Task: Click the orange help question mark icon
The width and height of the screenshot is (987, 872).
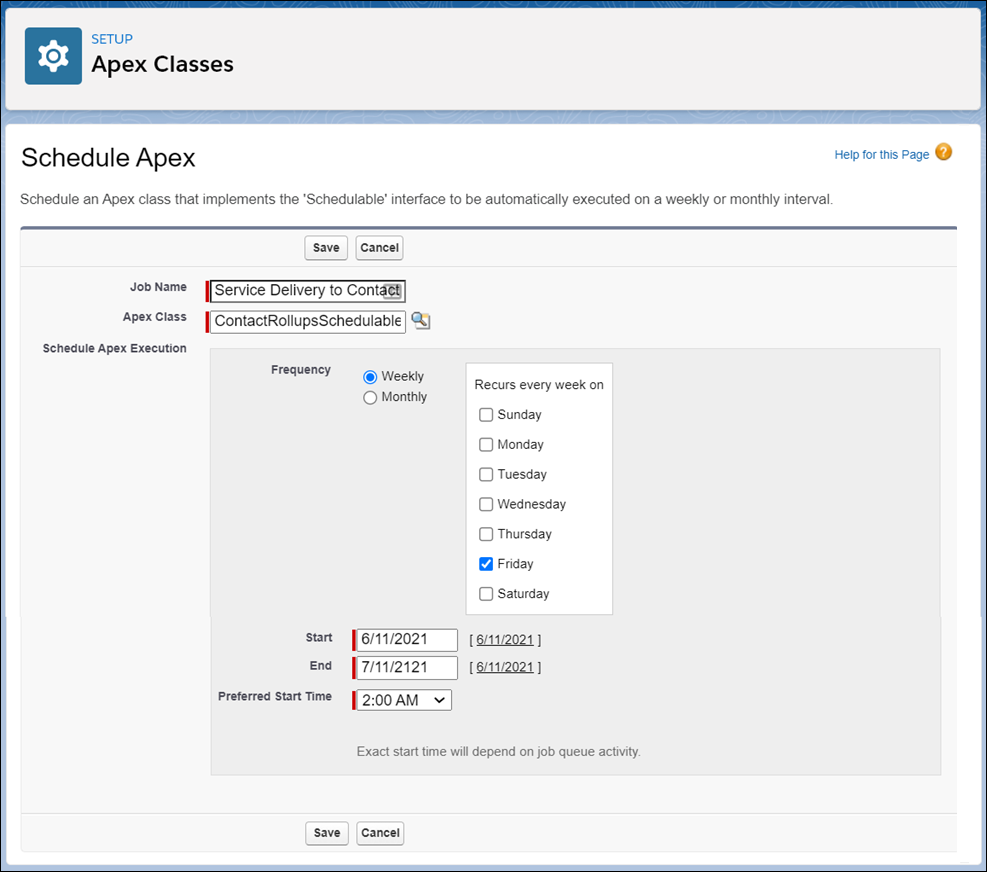Action: 943,152
